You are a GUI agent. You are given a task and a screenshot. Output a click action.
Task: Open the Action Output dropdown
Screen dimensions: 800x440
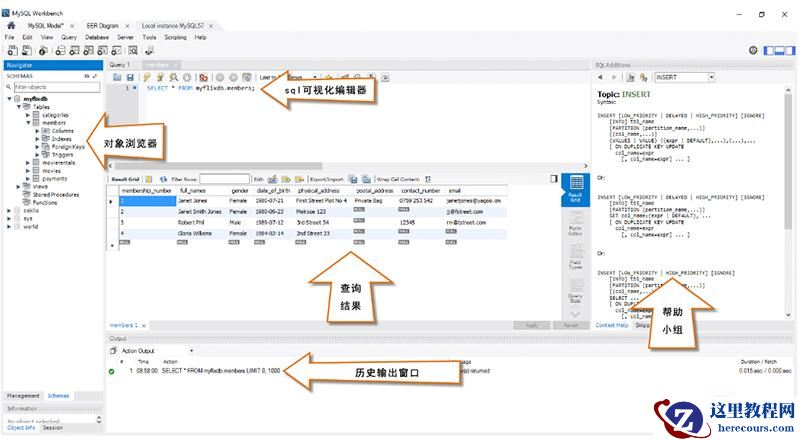(191, 351)
